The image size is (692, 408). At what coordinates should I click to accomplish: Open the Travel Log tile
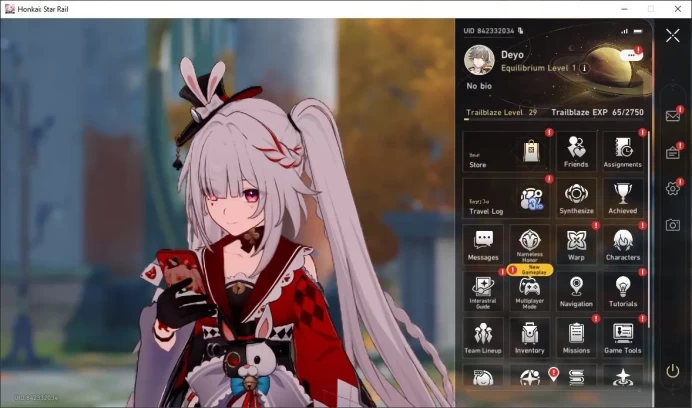tap(506, 198)
